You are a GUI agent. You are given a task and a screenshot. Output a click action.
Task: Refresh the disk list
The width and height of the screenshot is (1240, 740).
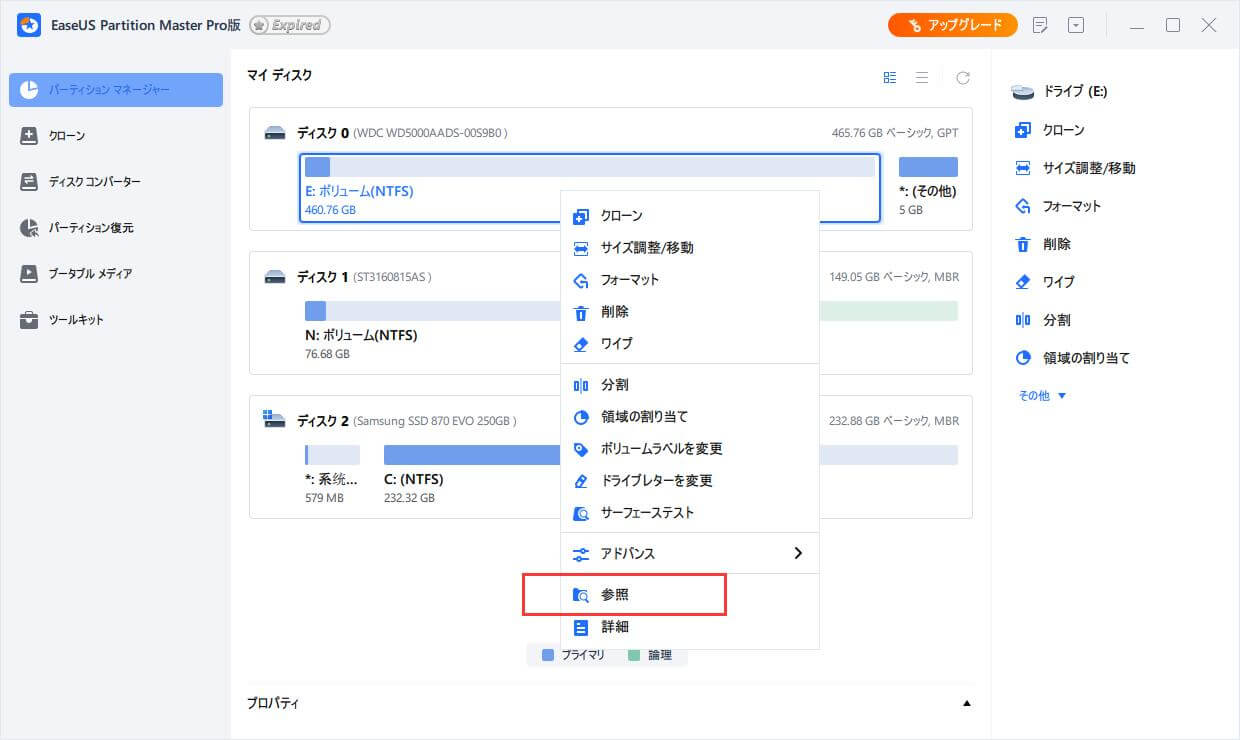(x=962, y=77)
